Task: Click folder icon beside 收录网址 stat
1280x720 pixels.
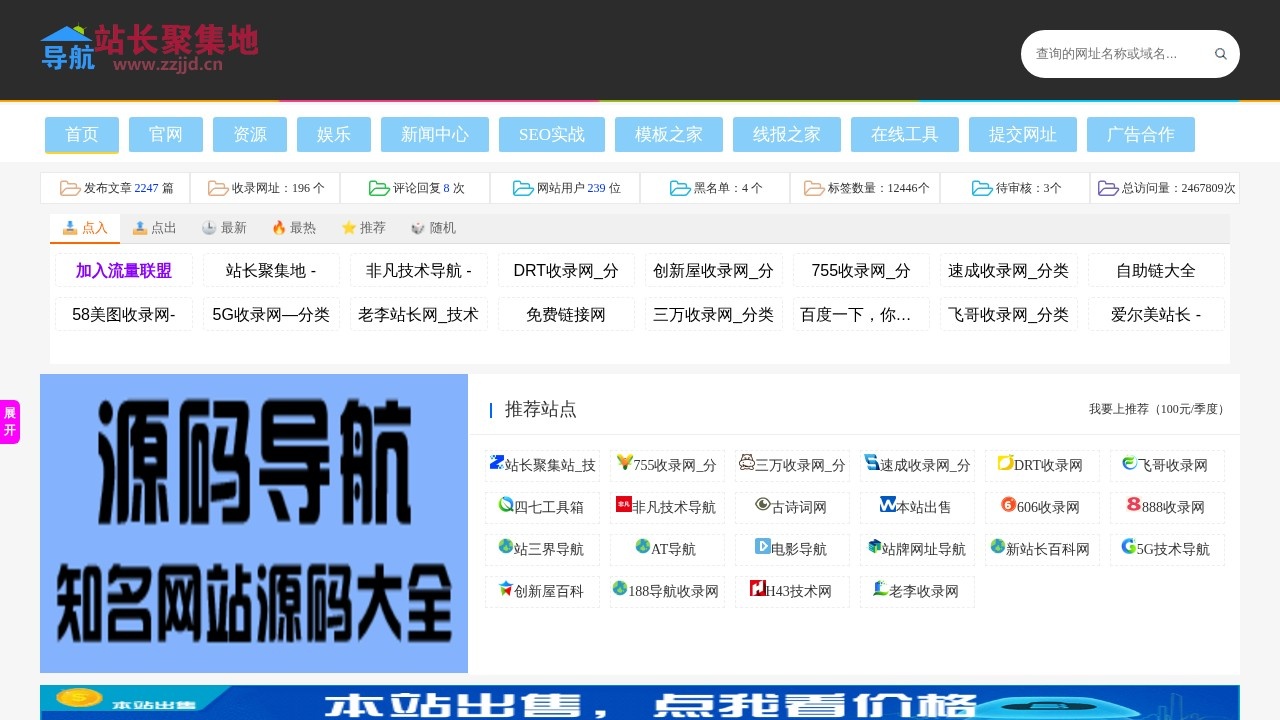Action: (x=218, y=188)
